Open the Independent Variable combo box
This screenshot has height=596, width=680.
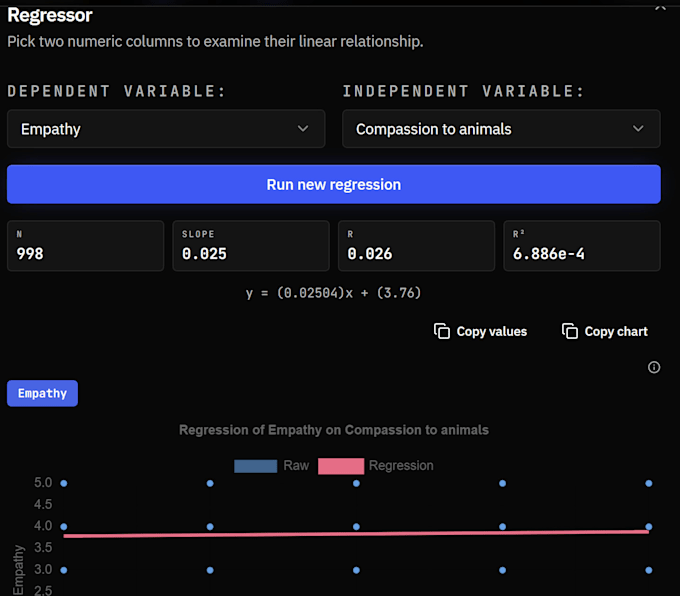coord(501,129)
